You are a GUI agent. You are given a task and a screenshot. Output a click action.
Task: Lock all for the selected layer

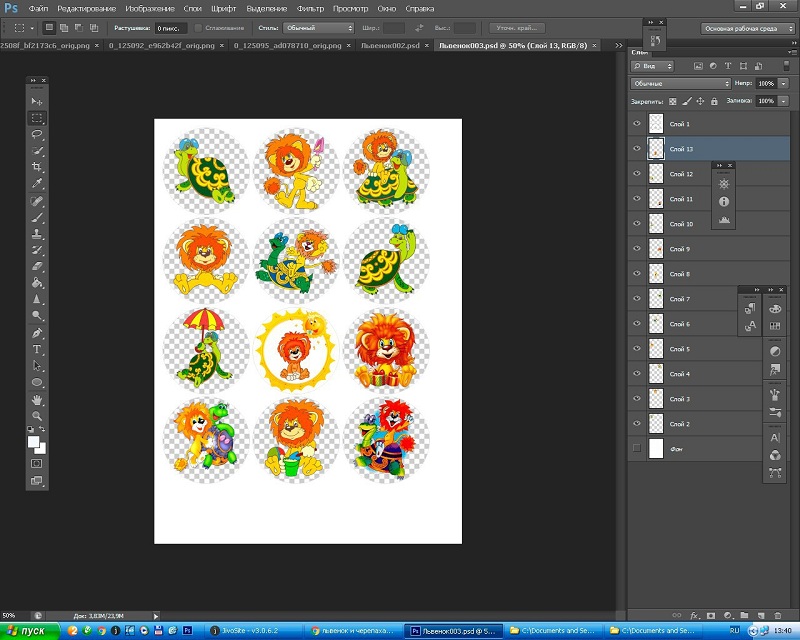coord(714,101)
